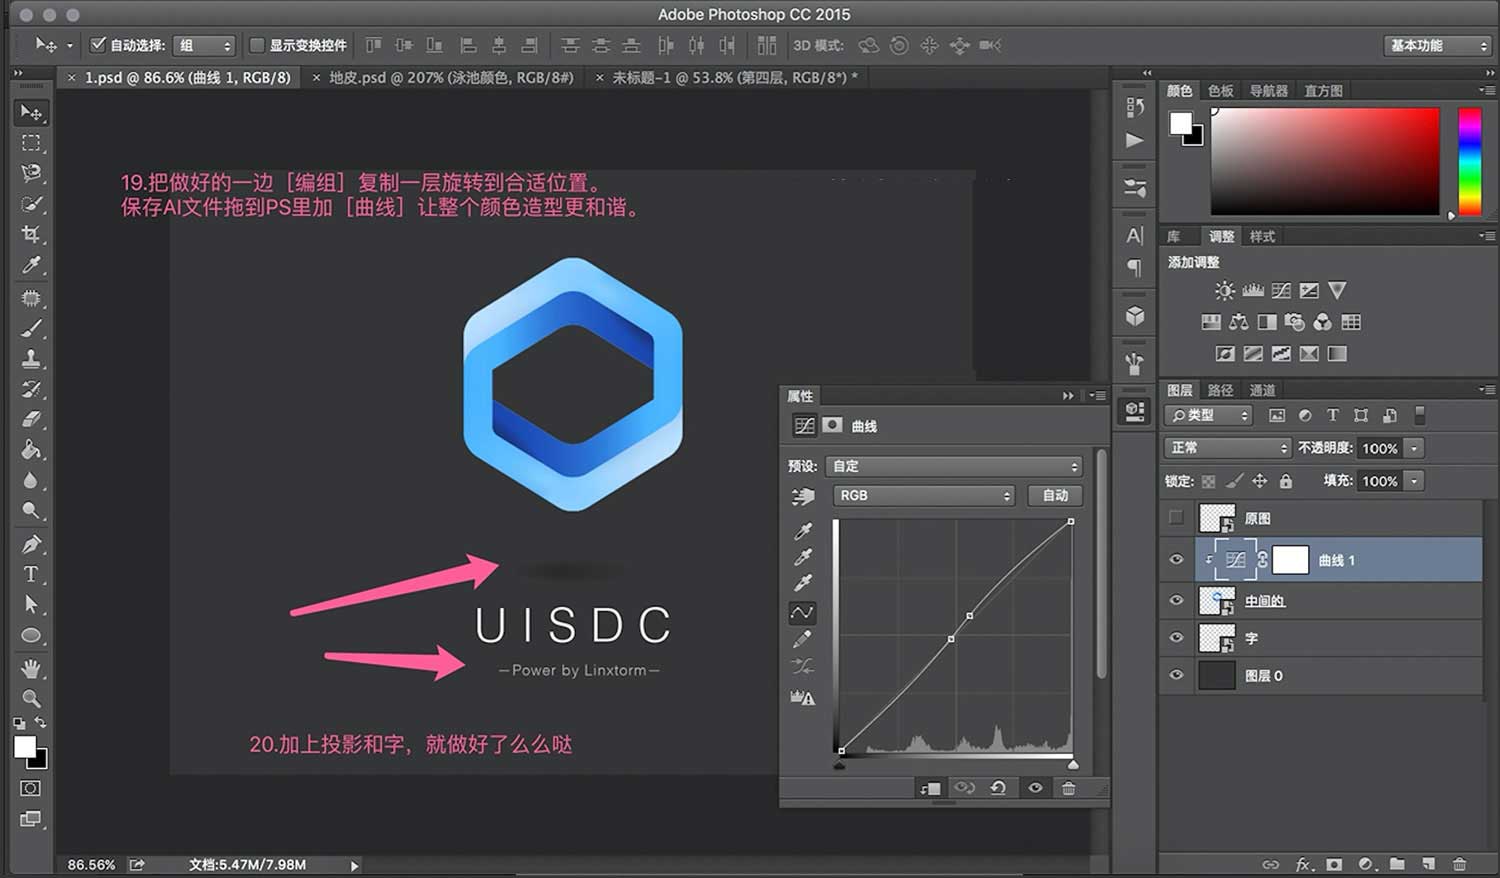
Task: Open the 类型 layer filter dropdown
Action: 1209,415
